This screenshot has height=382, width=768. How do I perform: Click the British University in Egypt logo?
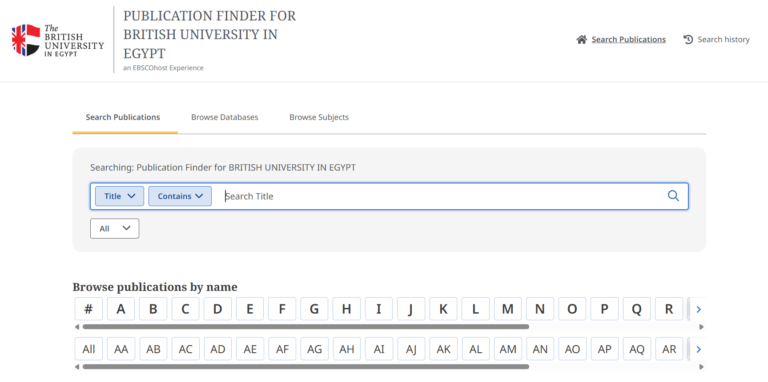coord(58,40)
